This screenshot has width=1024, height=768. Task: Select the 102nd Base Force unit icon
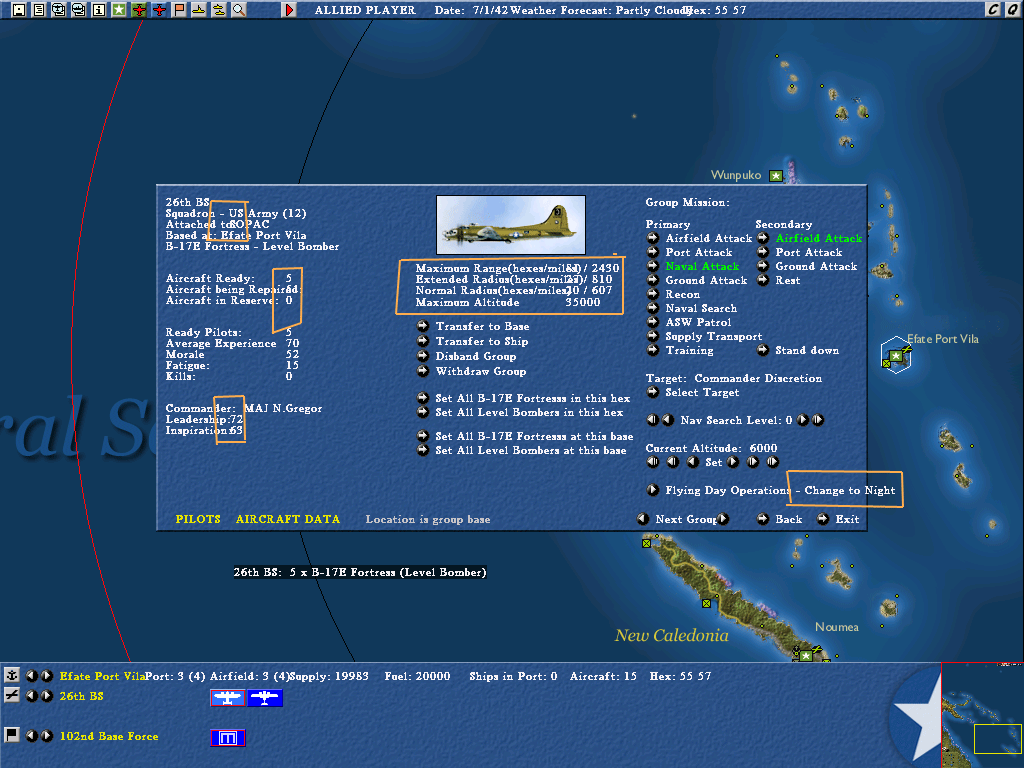click(x=228, y=738)
